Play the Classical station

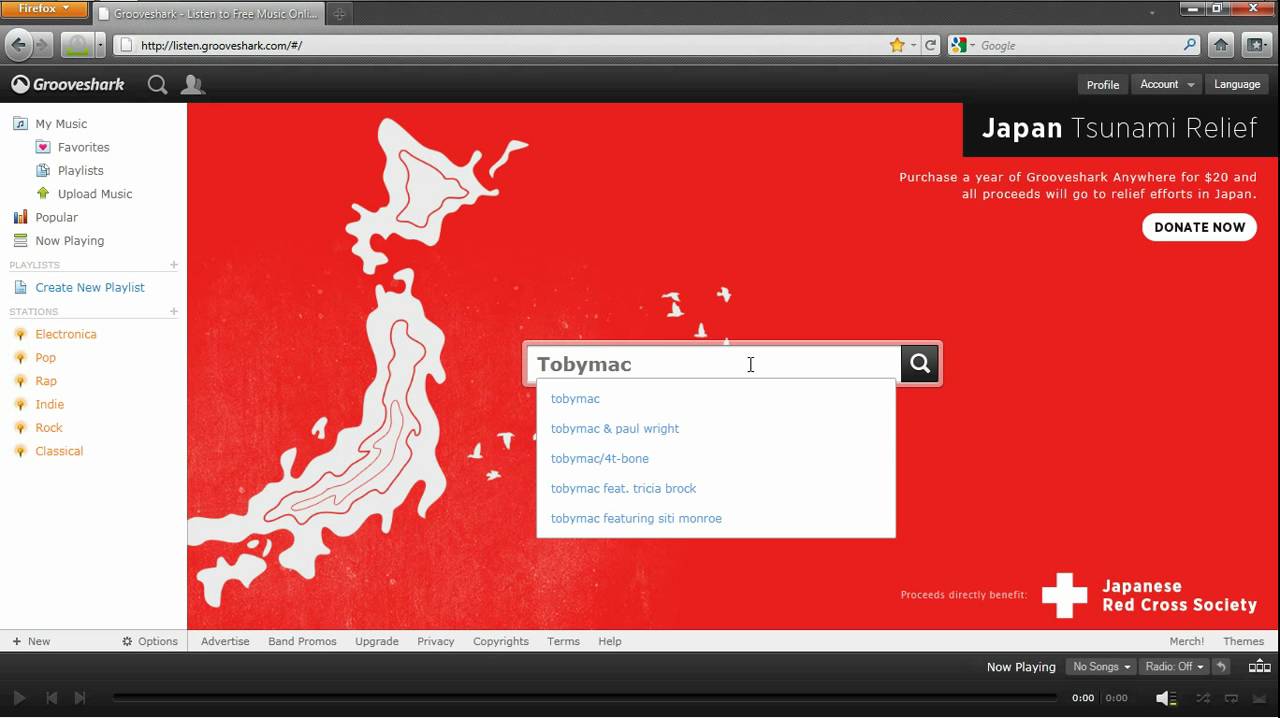coord(59,452)
